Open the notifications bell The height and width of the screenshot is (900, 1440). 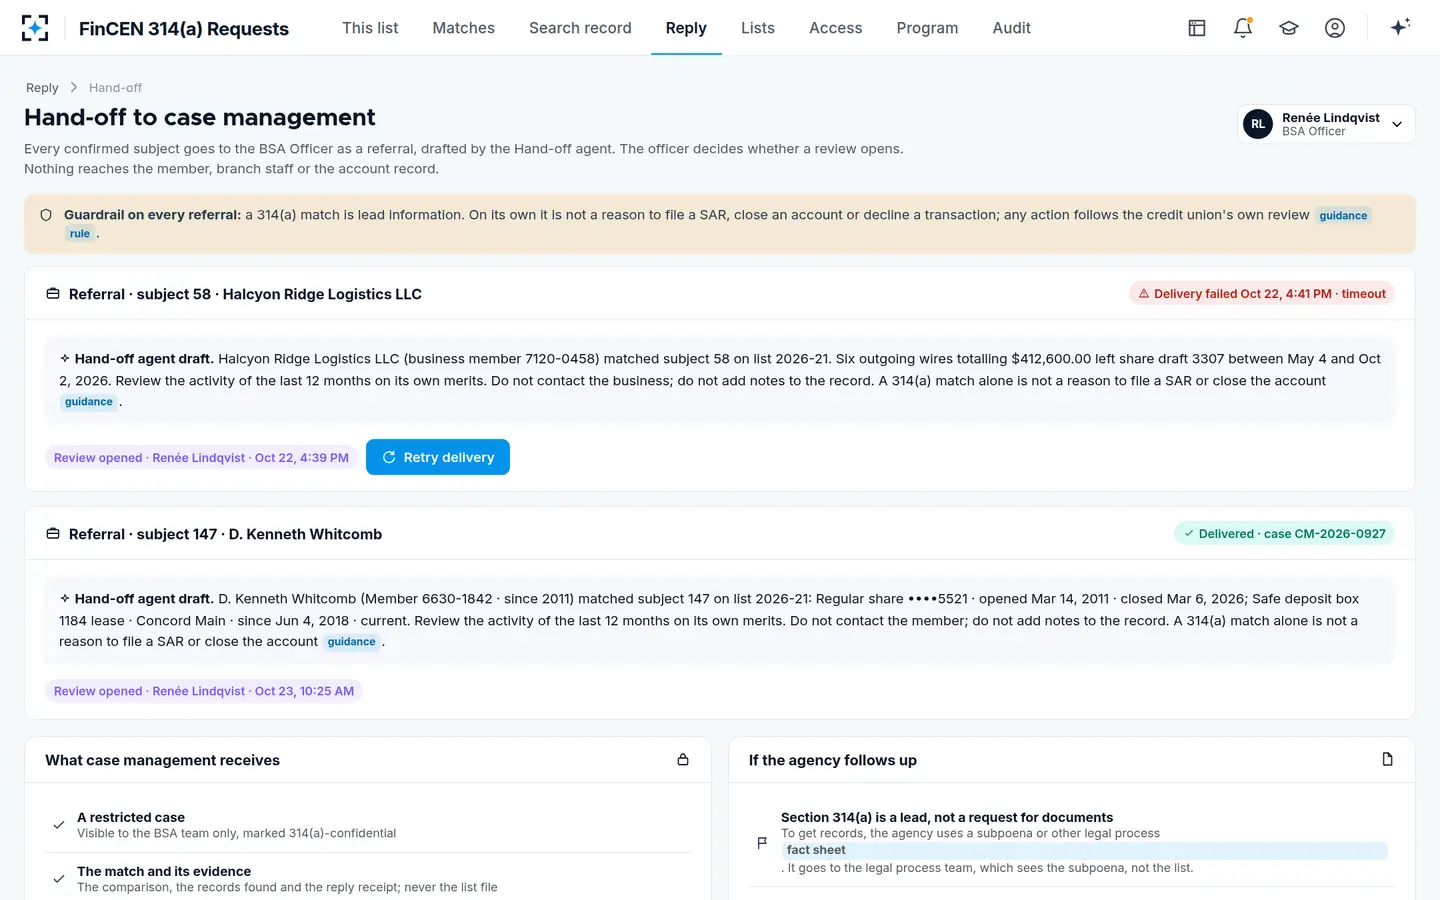[x=1243, y=28]
